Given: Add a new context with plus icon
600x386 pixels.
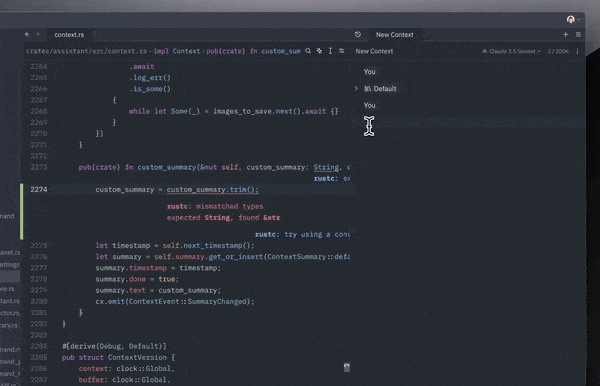Looking at the screenshot, I should pyautogui.click(x=566, y=34).
